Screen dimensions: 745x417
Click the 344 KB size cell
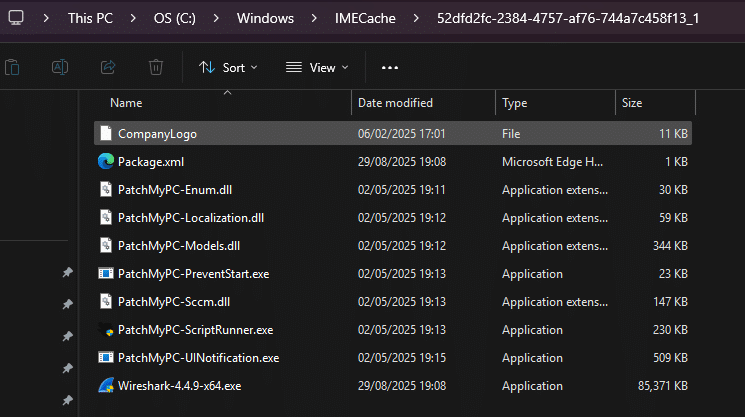(670, 246)
